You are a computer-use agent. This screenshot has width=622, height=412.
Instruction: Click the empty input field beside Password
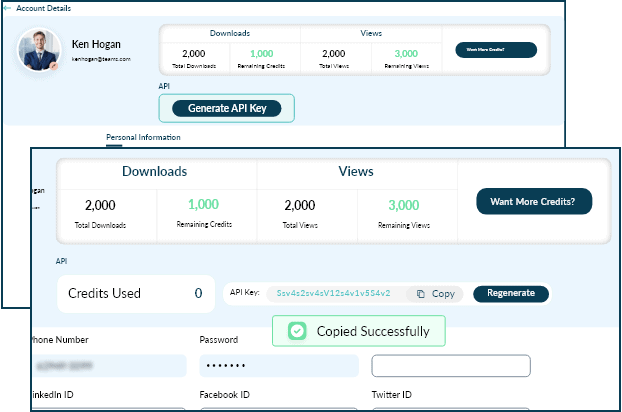[451, 366]
